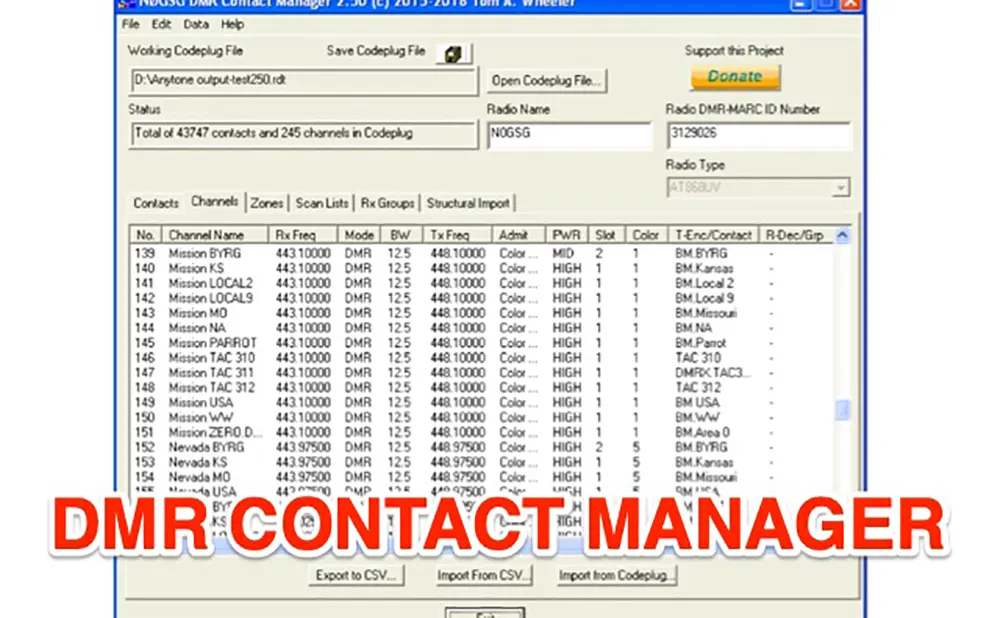Click the Import From CSV button
Viewport: 1000px width, 618px height.
(483, 575)
